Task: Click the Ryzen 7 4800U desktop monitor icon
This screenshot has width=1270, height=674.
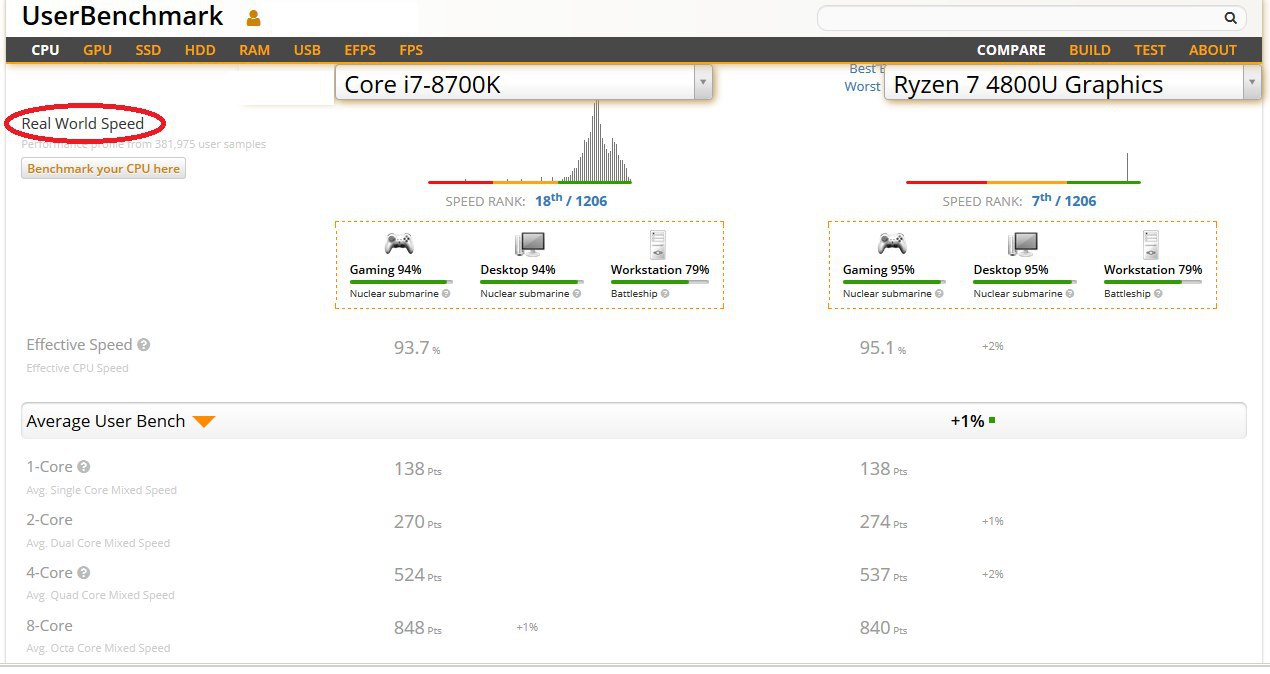Action: (1022, 244)
